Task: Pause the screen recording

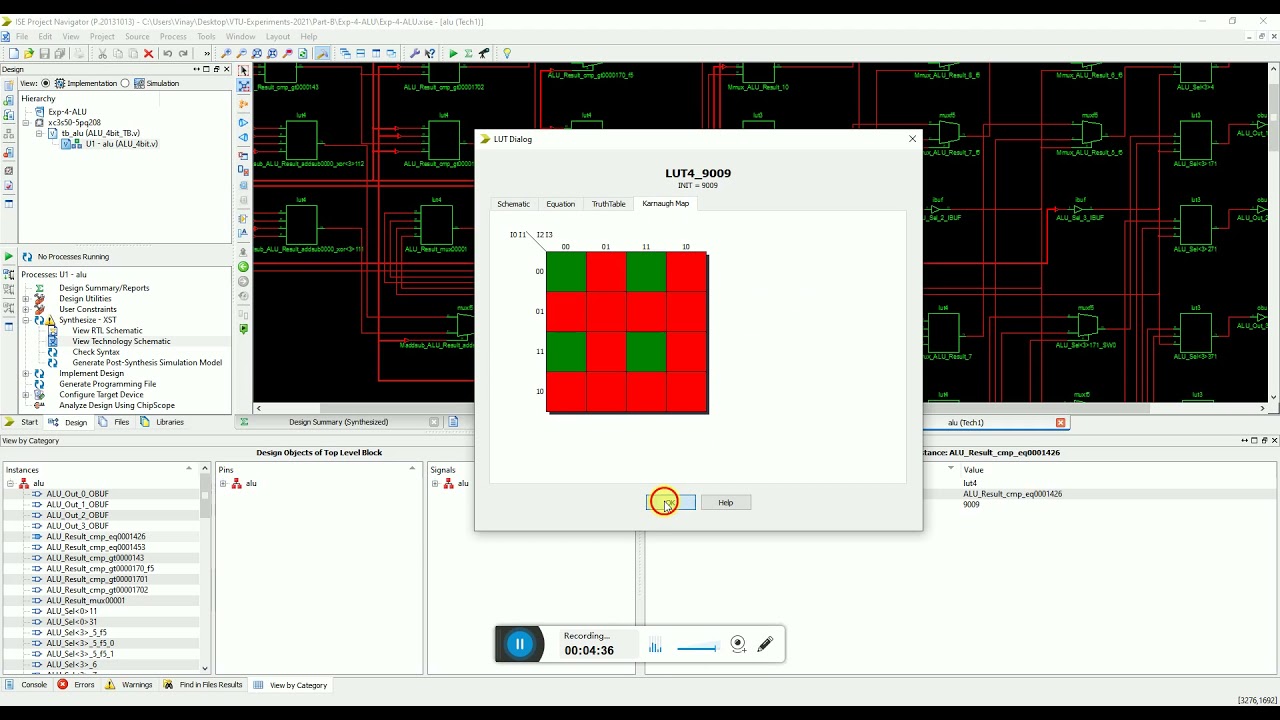Action: 520,645
